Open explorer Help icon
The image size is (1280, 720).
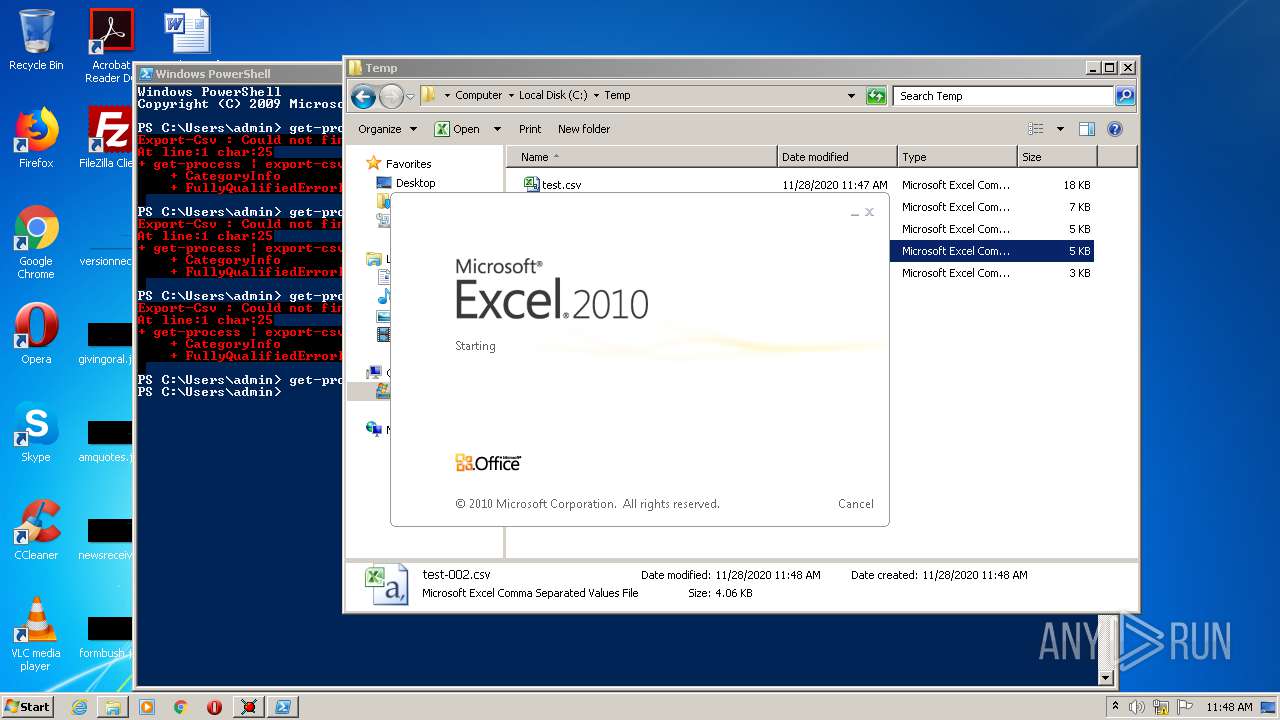(1115, 129)
